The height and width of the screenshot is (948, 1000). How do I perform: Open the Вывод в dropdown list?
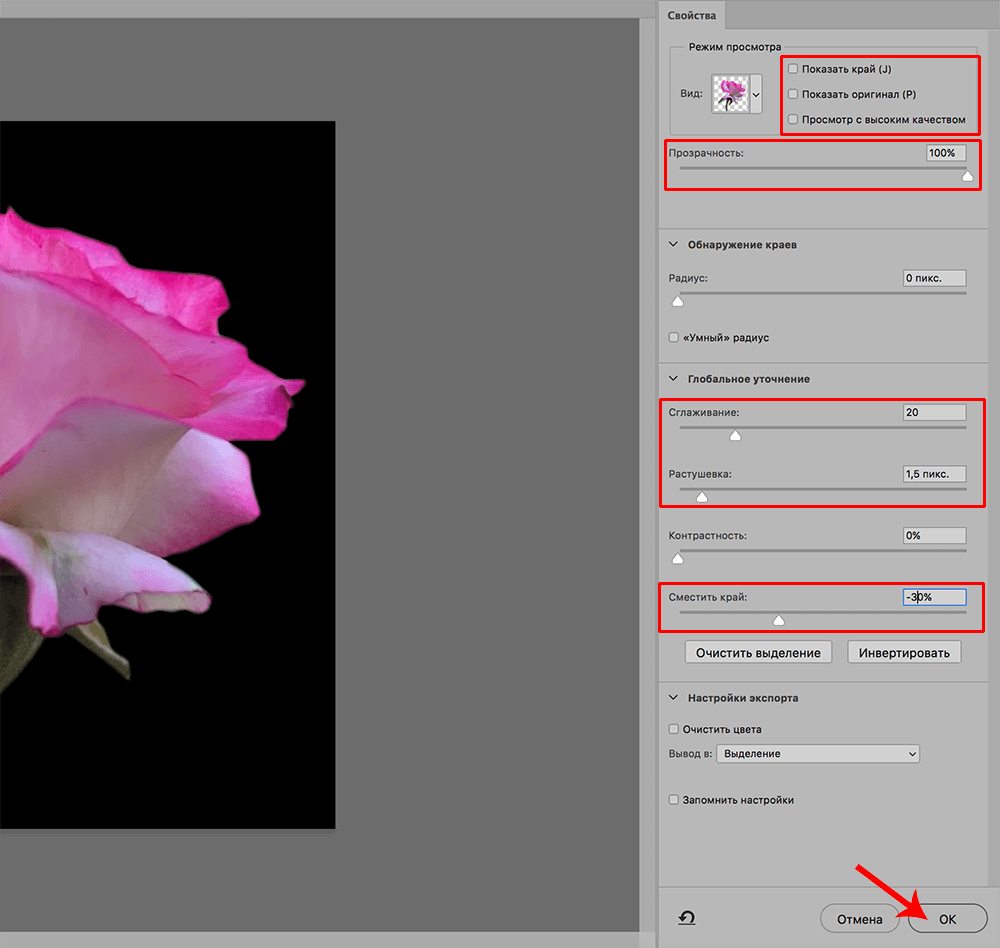tap(818, 753)
